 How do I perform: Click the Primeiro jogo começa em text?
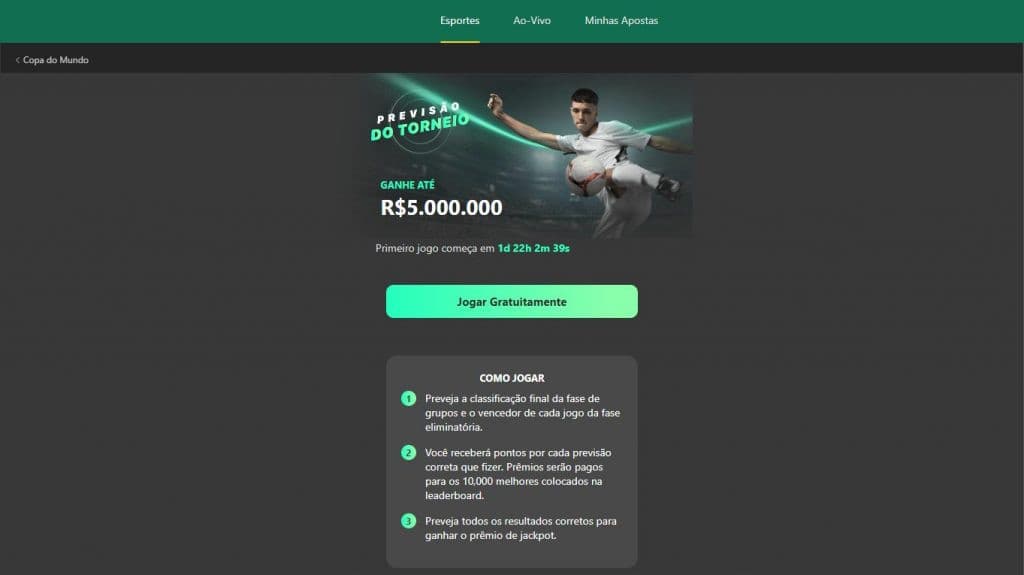[x=434, y=248]
